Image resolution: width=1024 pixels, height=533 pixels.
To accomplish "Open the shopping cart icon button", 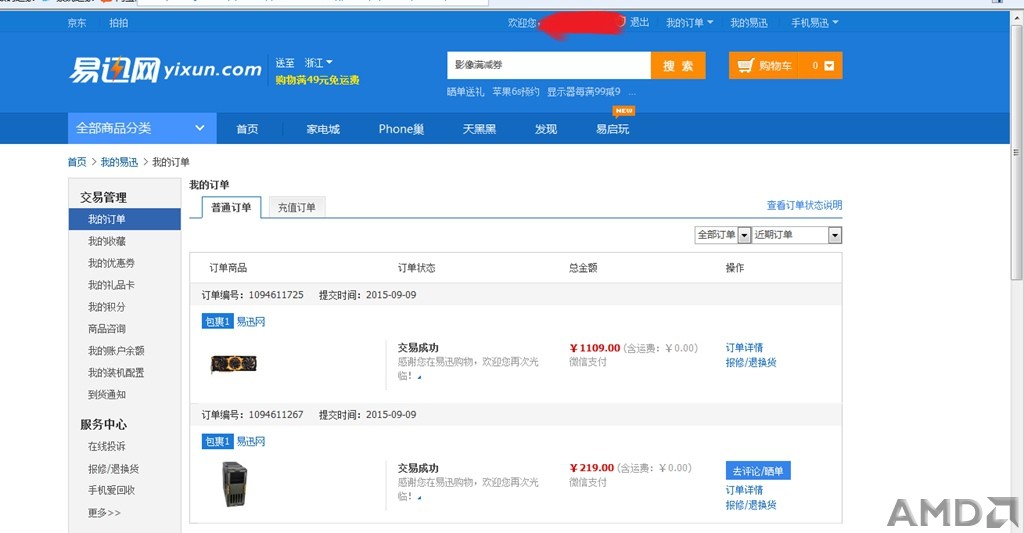I will click(x=764, y=65).
